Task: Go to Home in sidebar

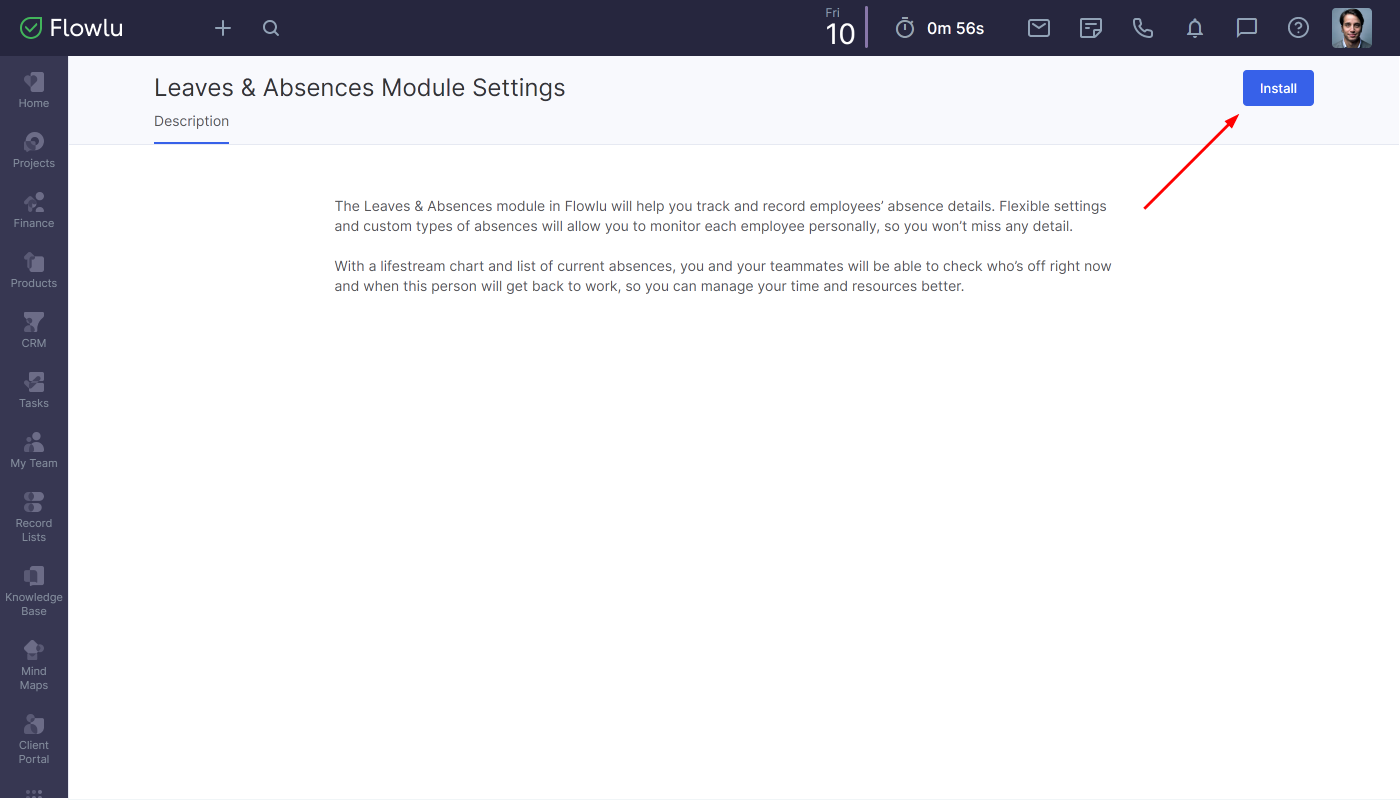Action: point(34,90)
